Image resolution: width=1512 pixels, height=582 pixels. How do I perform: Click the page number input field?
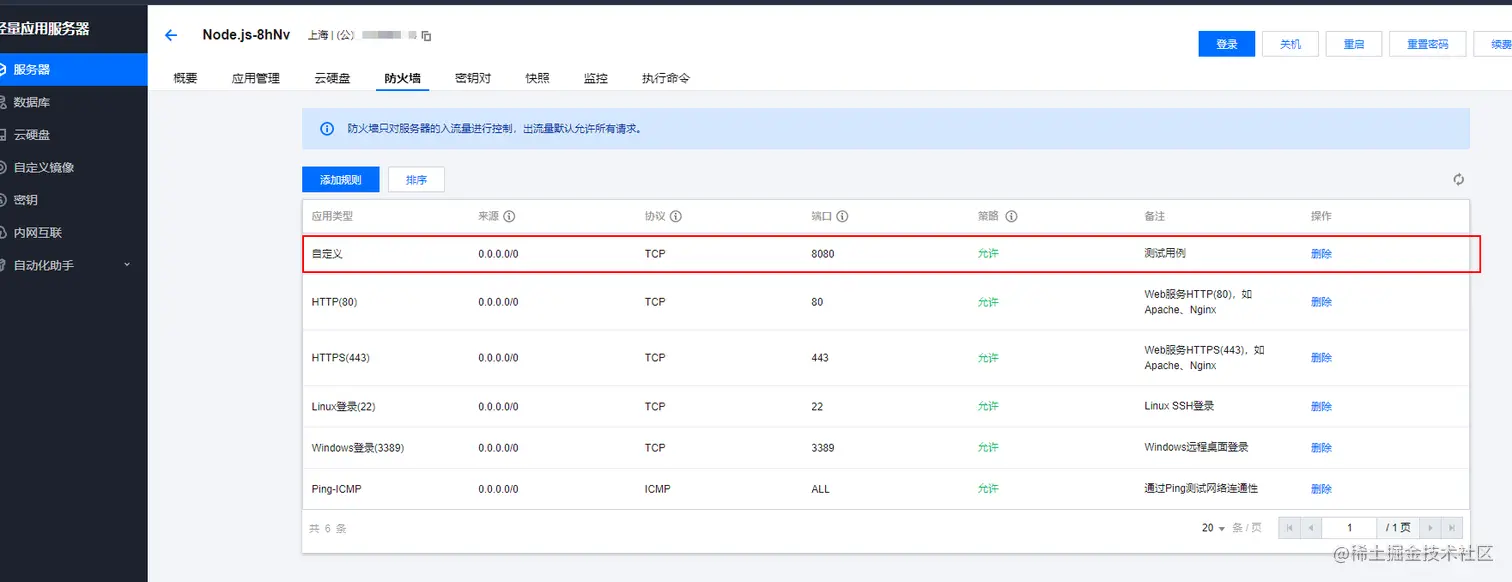point(1349,528)
